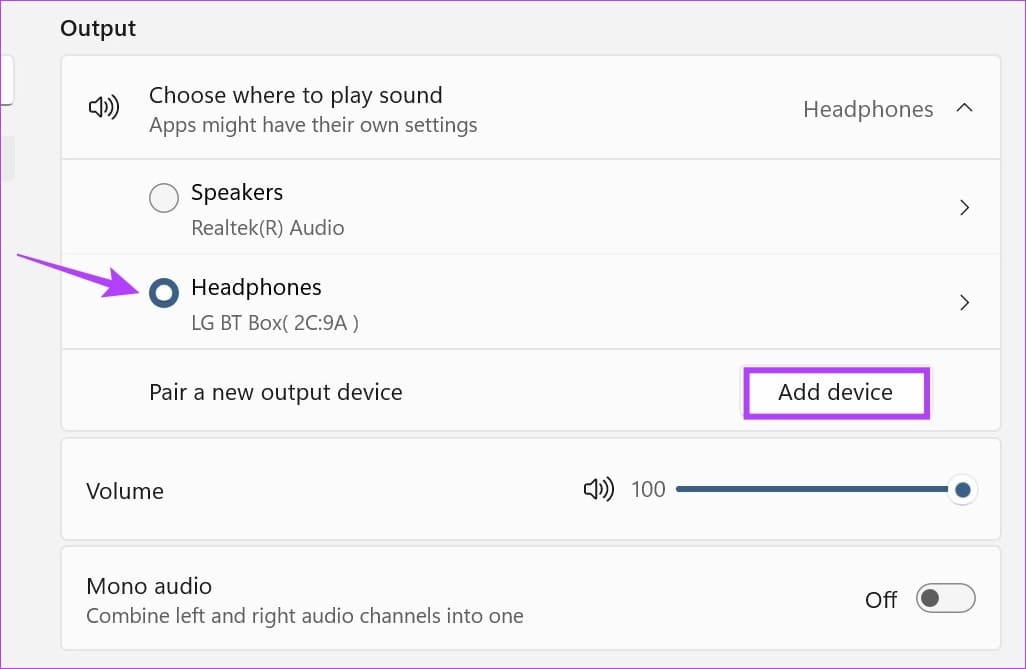Click the Output section heading
The width and height of the screenshot is (1026, 669).
click(x=98, y=28)
